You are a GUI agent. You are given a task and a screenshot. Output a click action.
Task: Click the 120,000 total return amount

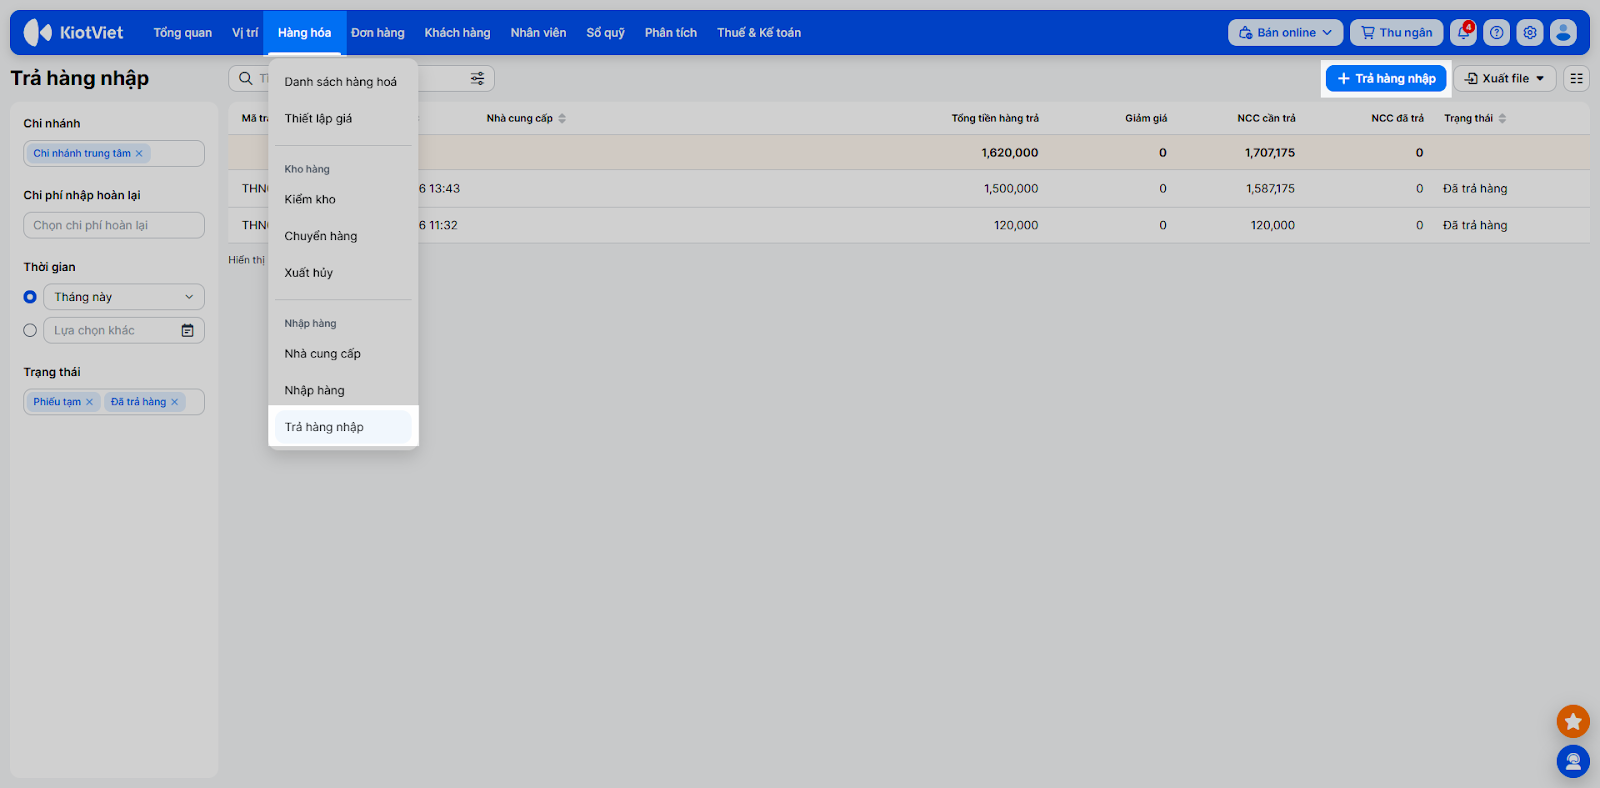point(1016,225)
